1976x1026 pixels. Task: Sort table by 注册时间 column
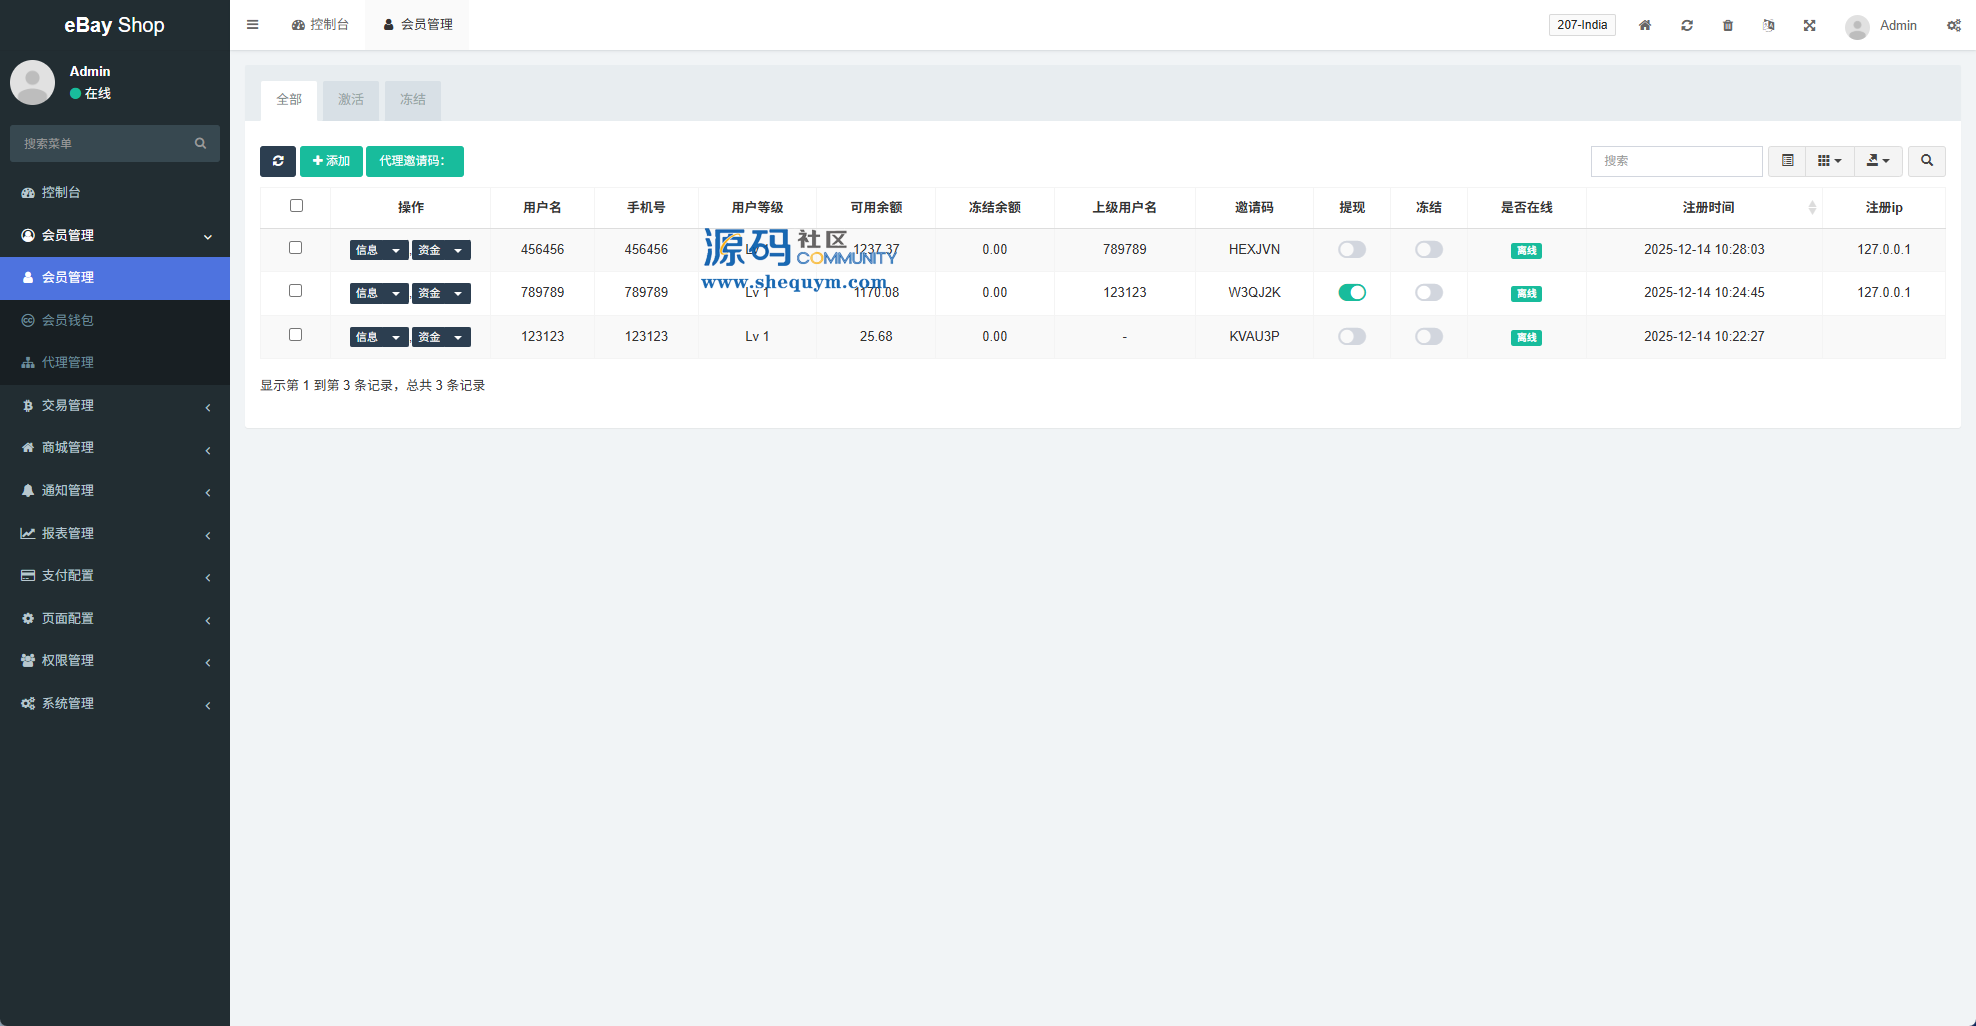(1708, 208)
